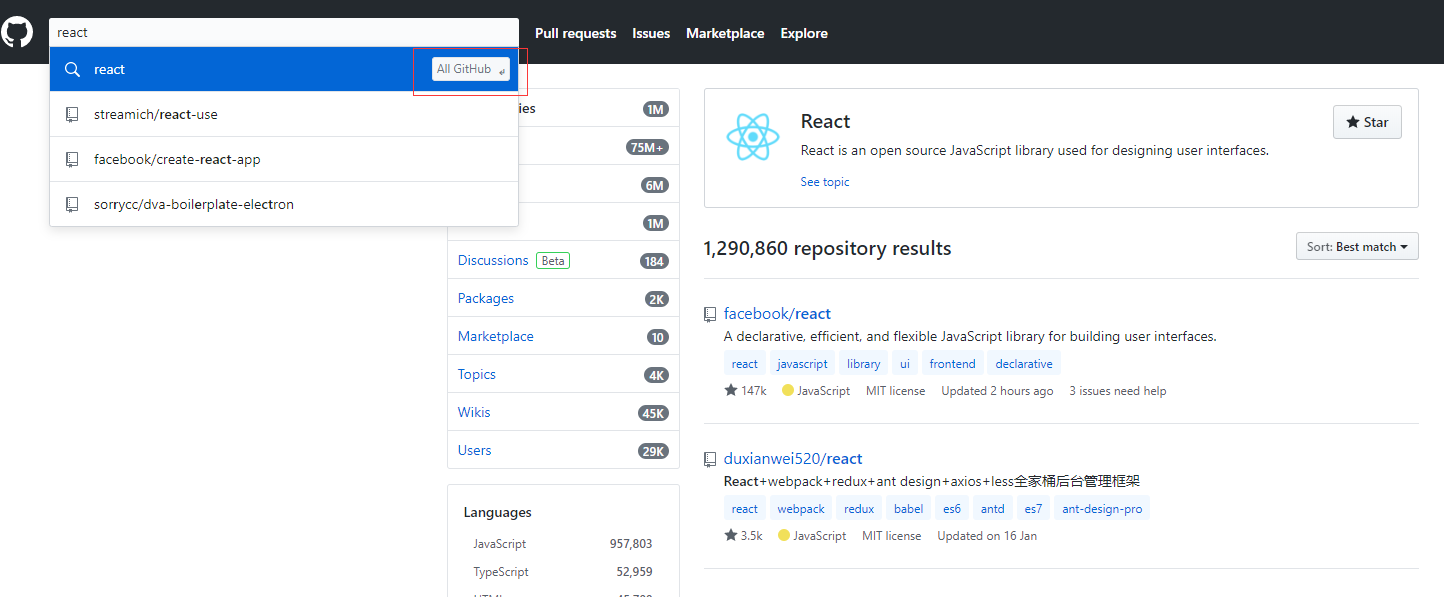Viewport: 1444px width, 597px height.
Task: Filter by TypeScript language
Action: [501, 572]
